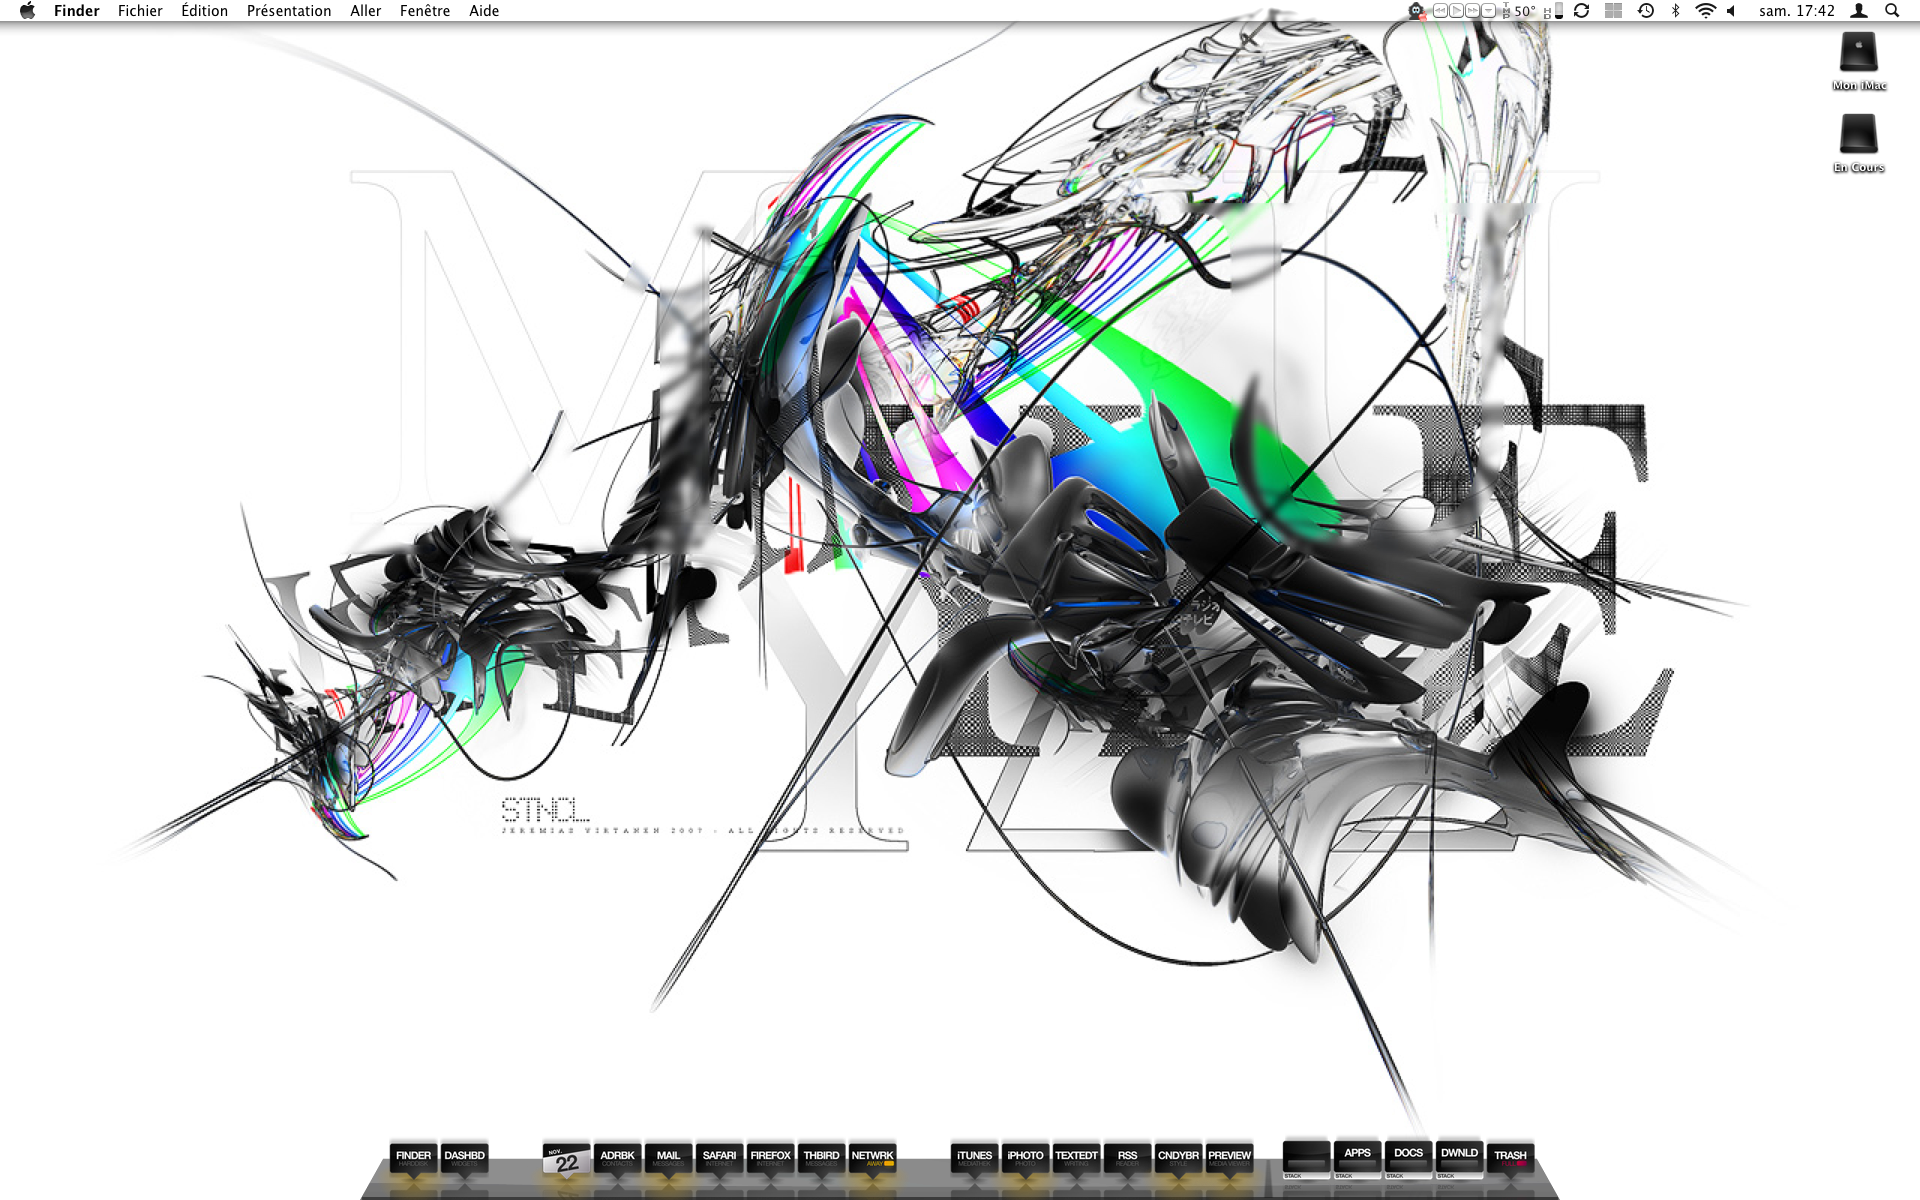Image resolution: width=1920 pixels, height=1200 pixels.
Task: Open the Édition menu
Action: [204, 11]
